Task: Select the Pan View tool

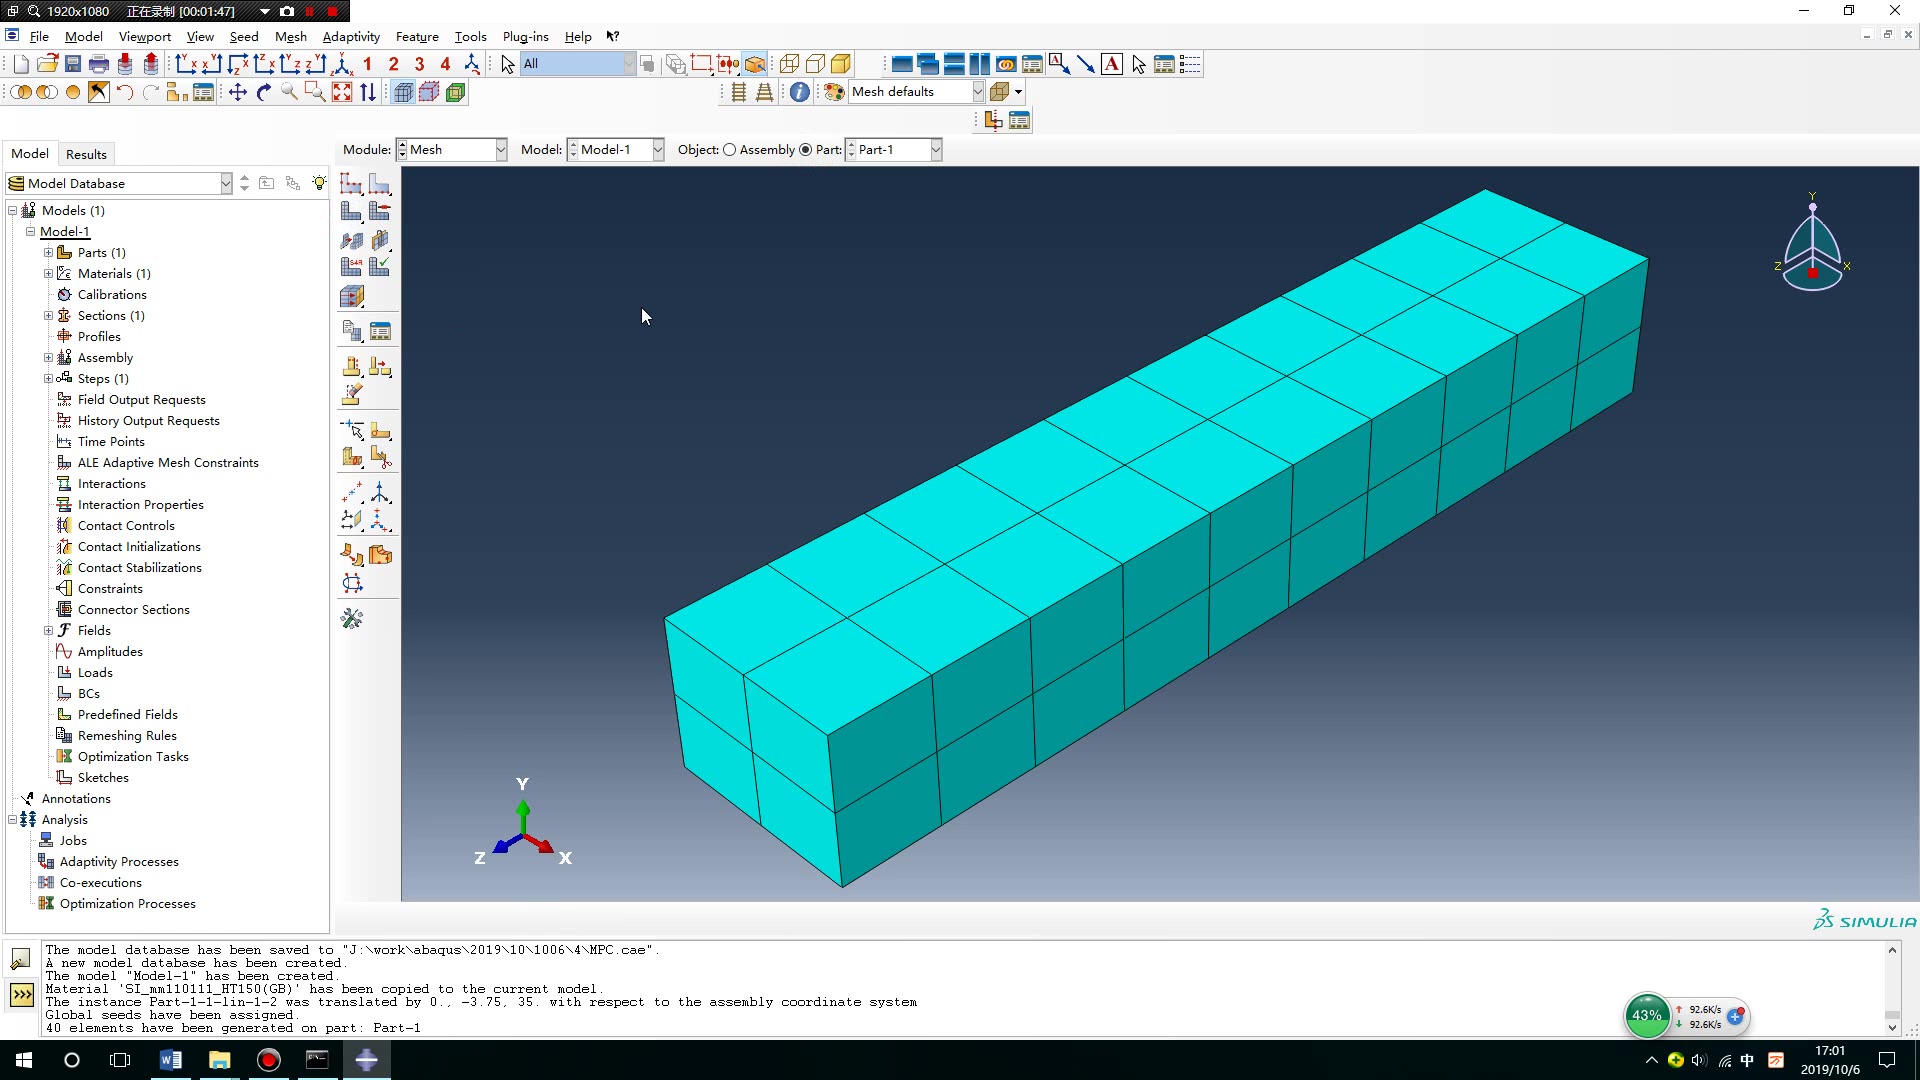Action: click(238, 92)
